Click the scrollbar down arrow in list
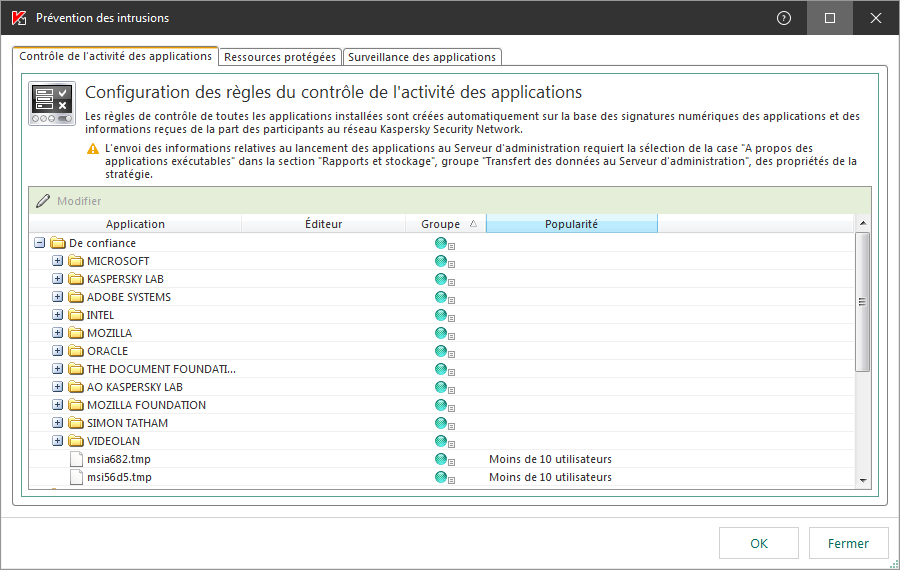900x570 pixels. click(x=863, y=481)
